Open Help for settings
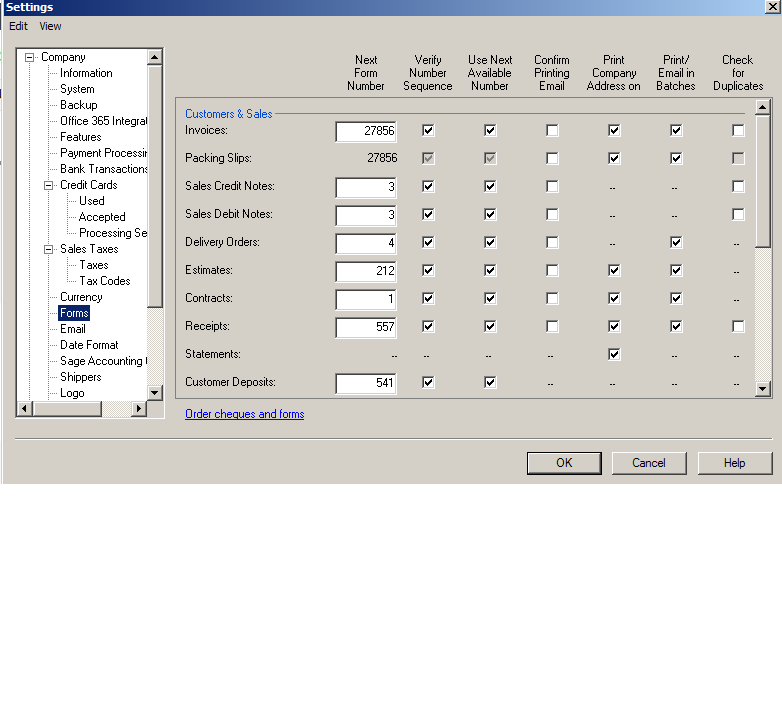The height and width of the screenshot is (728, 782). 735,463
